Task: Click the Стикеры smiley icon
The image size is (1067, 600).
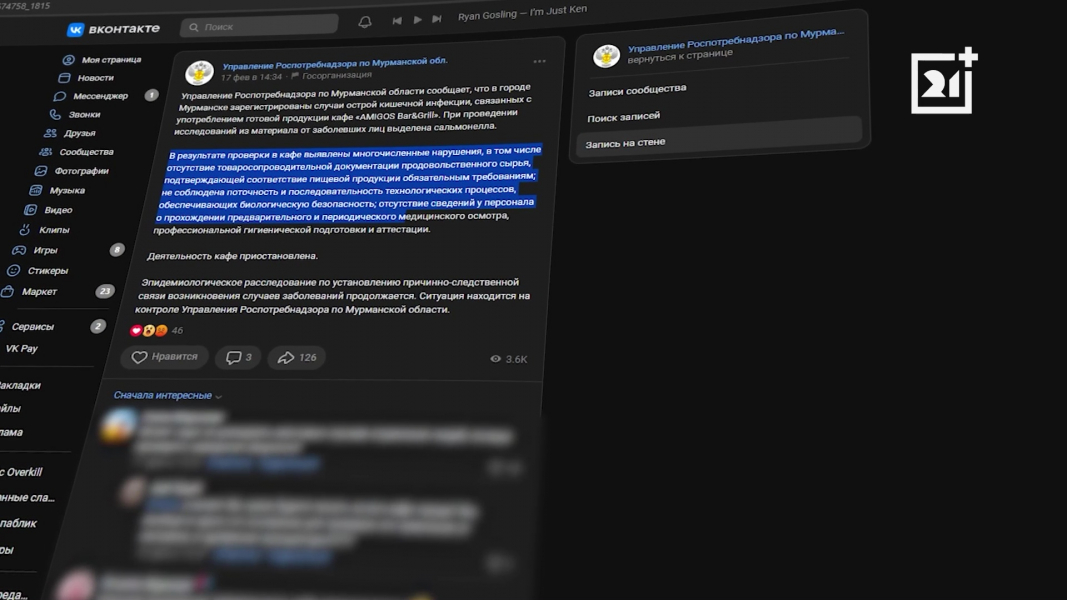Action: (x=13, y=271)
